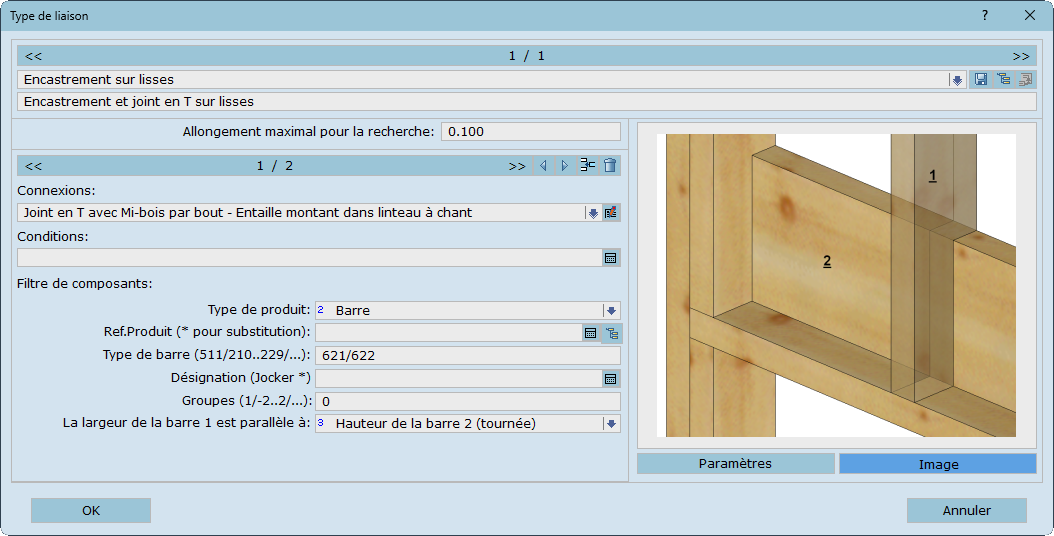This screenshot has height=536, width=1054.
Task: Open the tree icon beside Ref.Produit
Action: pos(611,333)
